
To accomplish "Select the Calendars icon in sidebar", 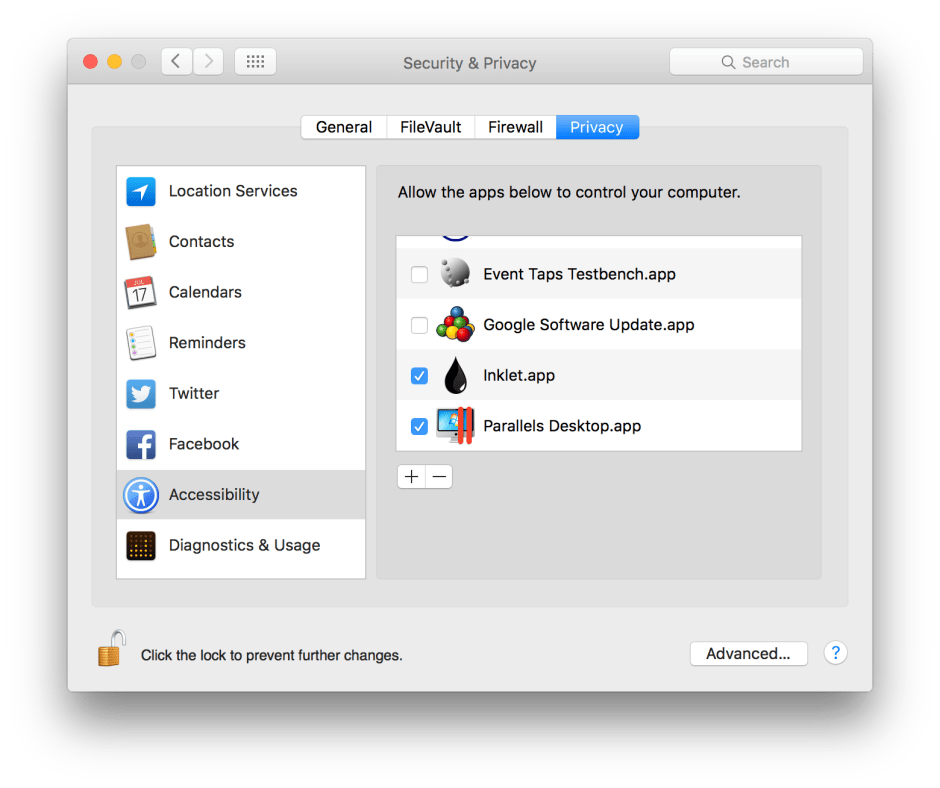I will tap(141, 292).
